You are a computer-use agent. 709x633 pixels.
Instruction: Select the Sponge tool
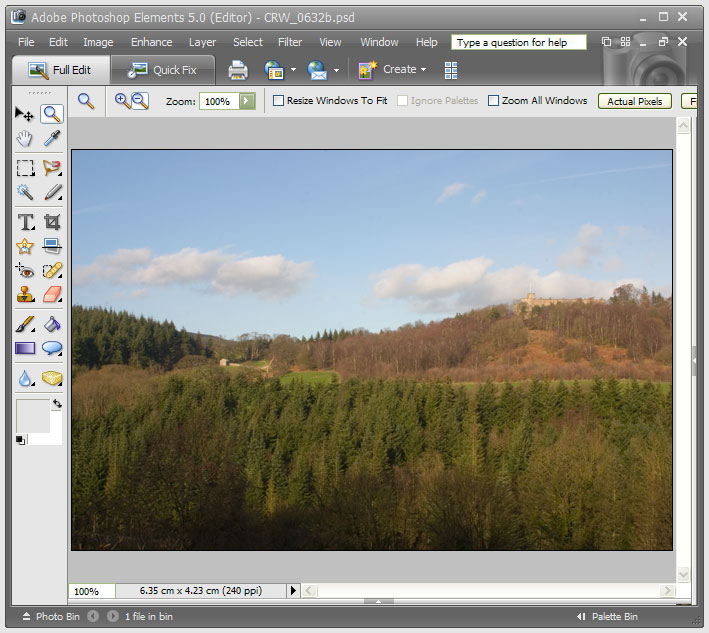52,378
